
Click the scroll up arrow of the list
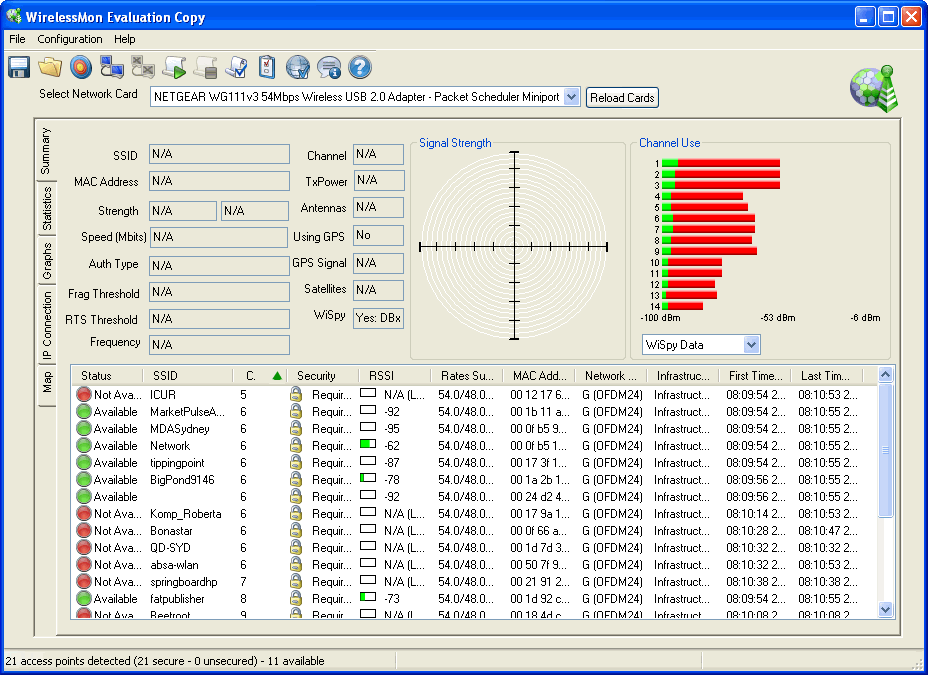(x=885, y=374)
